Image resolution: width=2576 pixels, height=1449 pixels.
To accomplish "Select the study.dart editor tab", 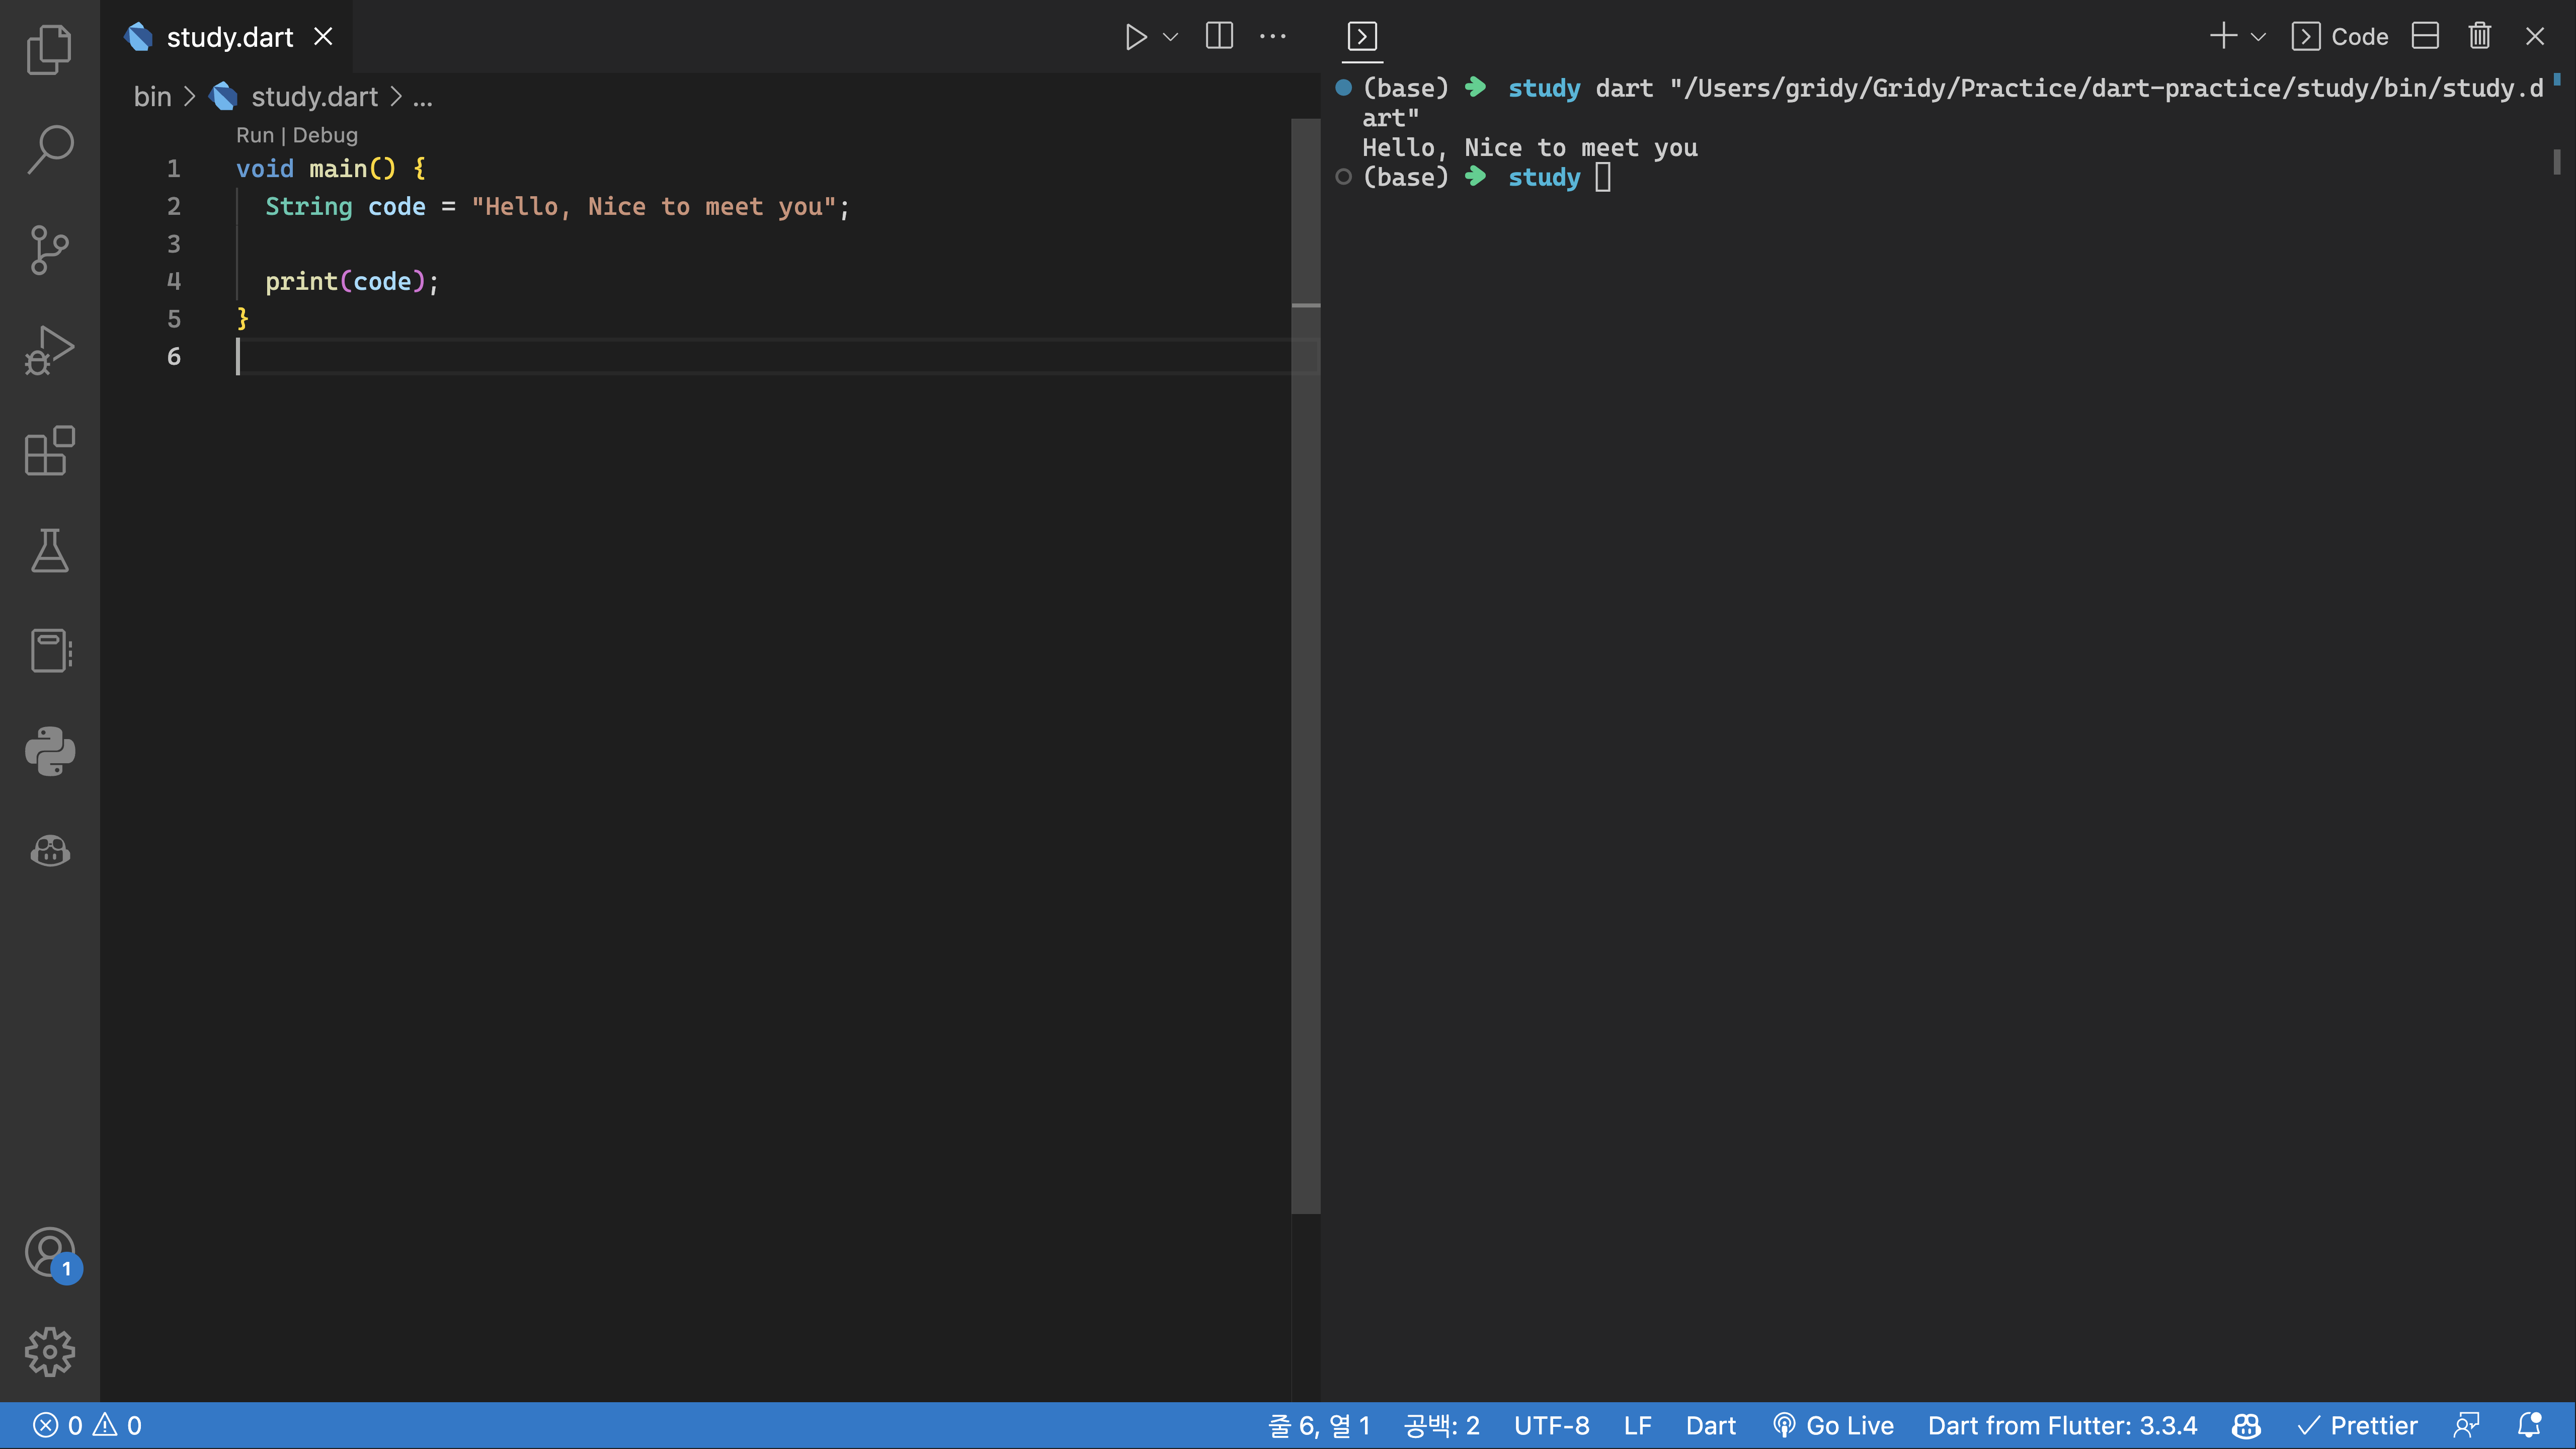I will click(x=229, y=37).
